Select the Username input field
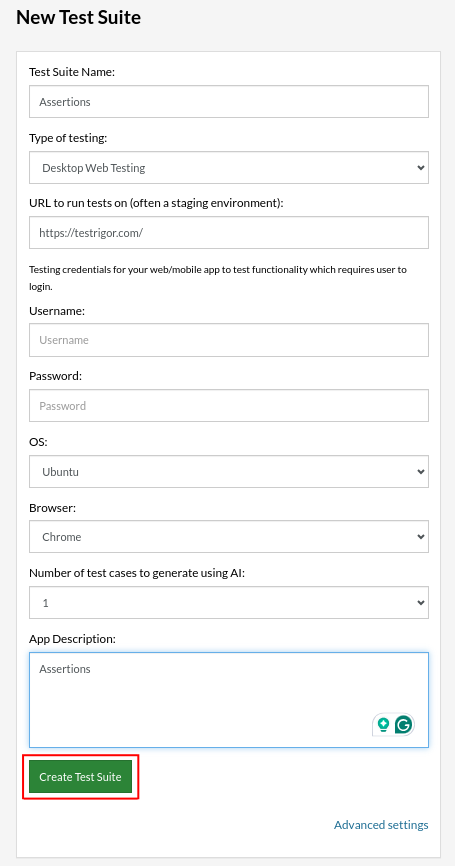 229,340
